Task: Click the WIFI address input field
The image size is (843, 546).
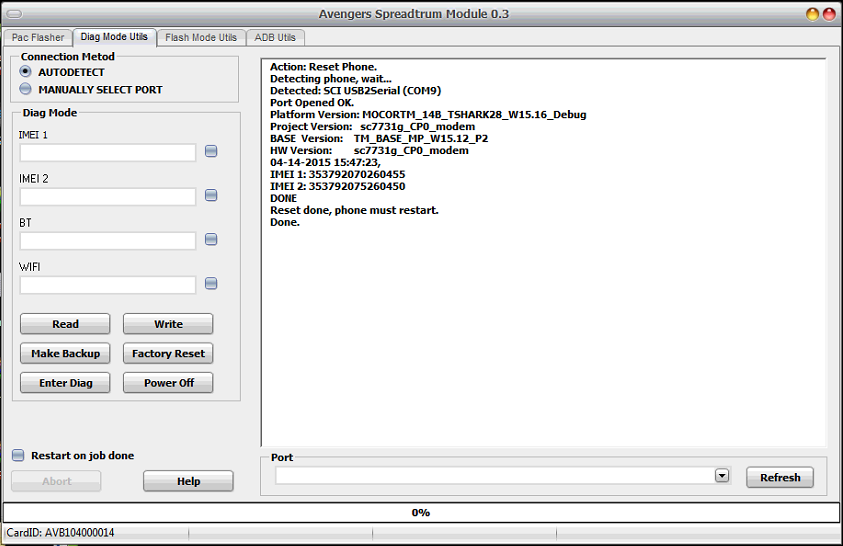Action: click(x=108, y=285)
